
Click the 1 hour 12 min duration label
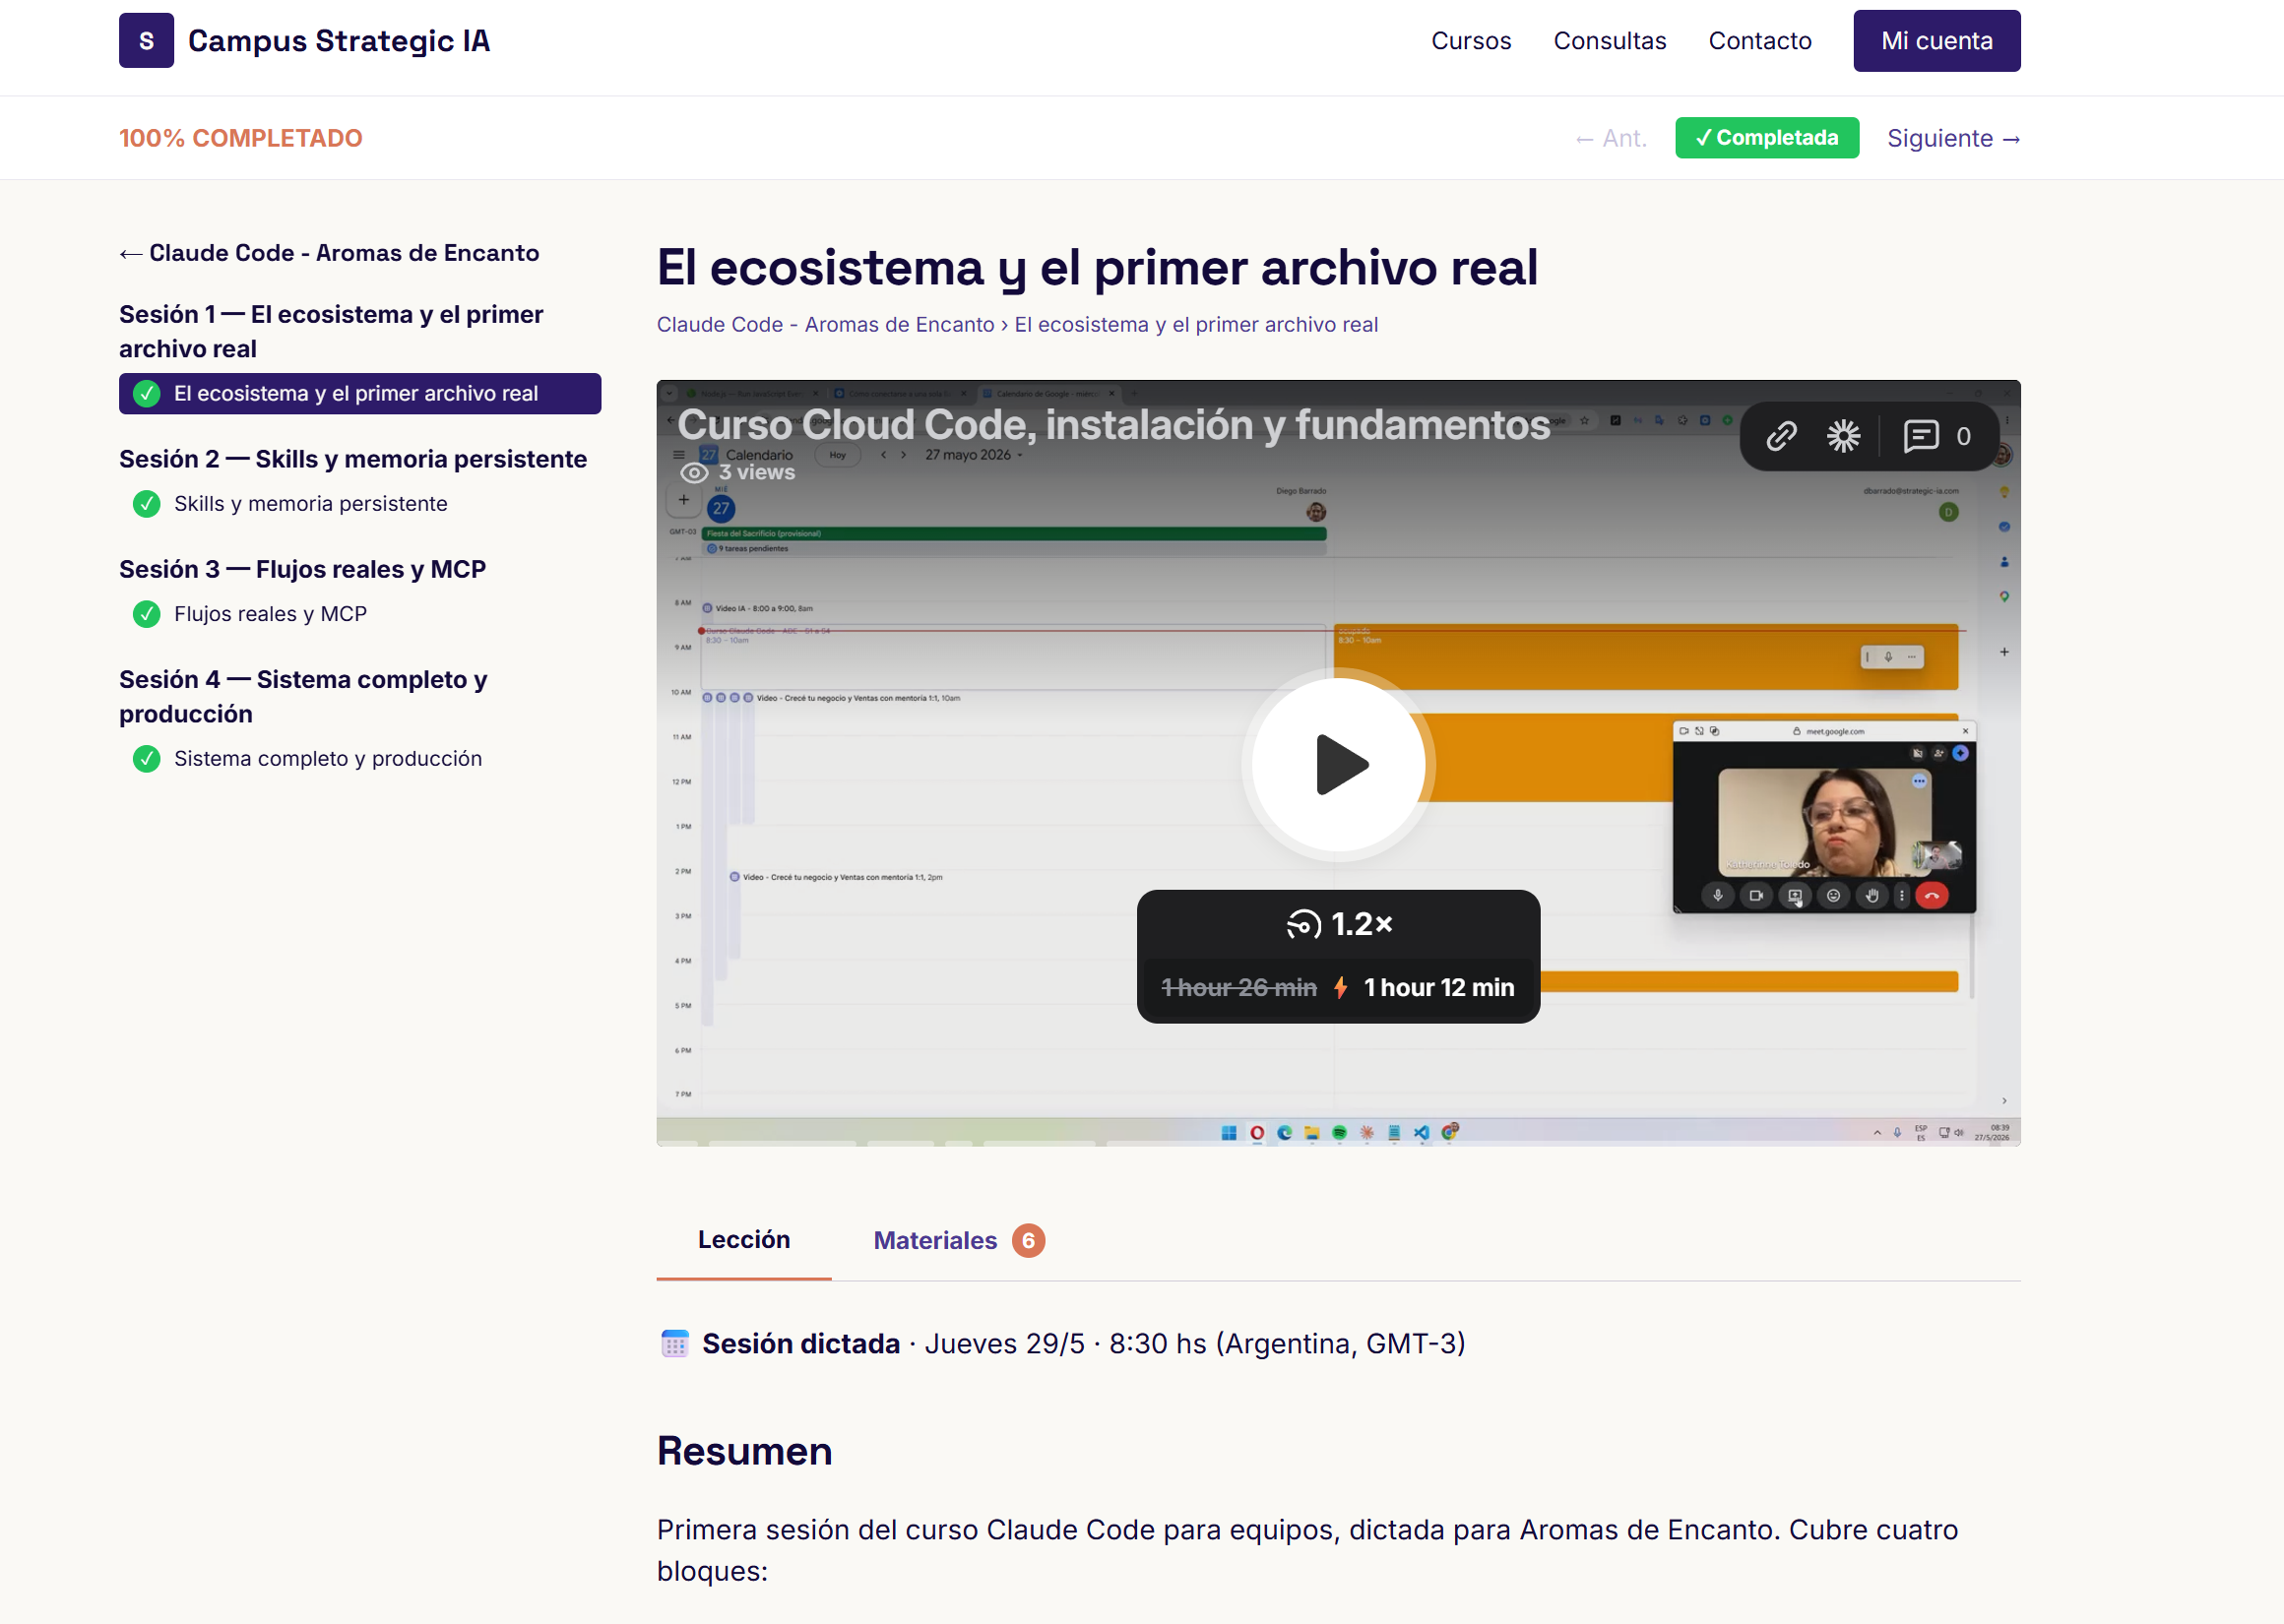click(x=1439, y=988)
